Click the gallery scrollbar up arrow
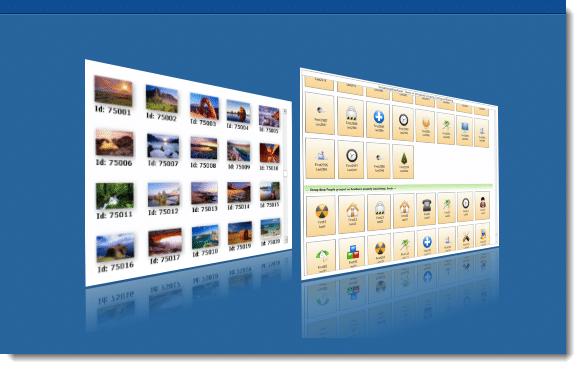The height and width of the screenshot is (369, 581). (x=285, y=111)
